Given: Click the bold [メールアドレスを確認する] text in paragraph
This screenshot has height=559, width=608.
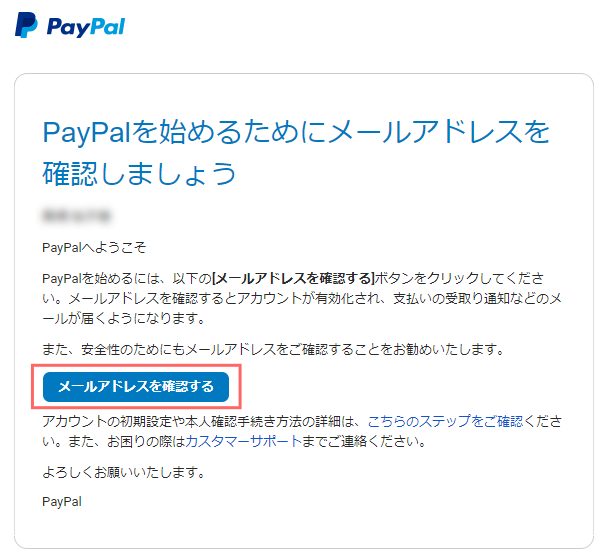Looking at the screenshot, I should tap(294, 278).
